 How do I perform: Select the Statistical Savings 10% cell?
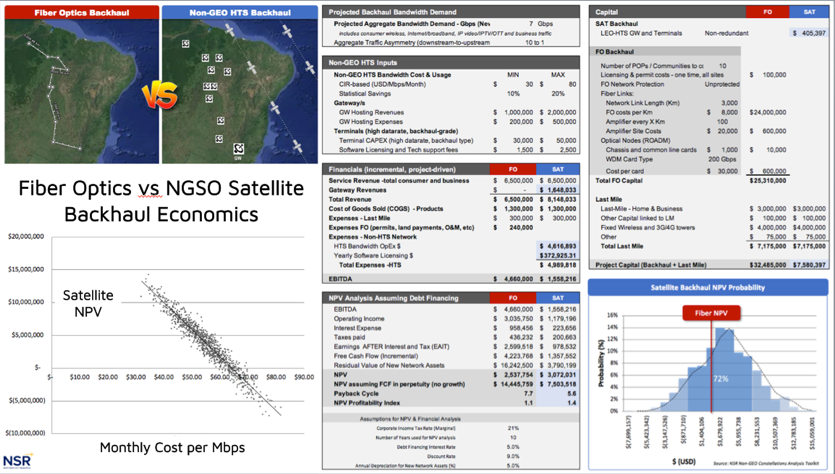(513, 94)
